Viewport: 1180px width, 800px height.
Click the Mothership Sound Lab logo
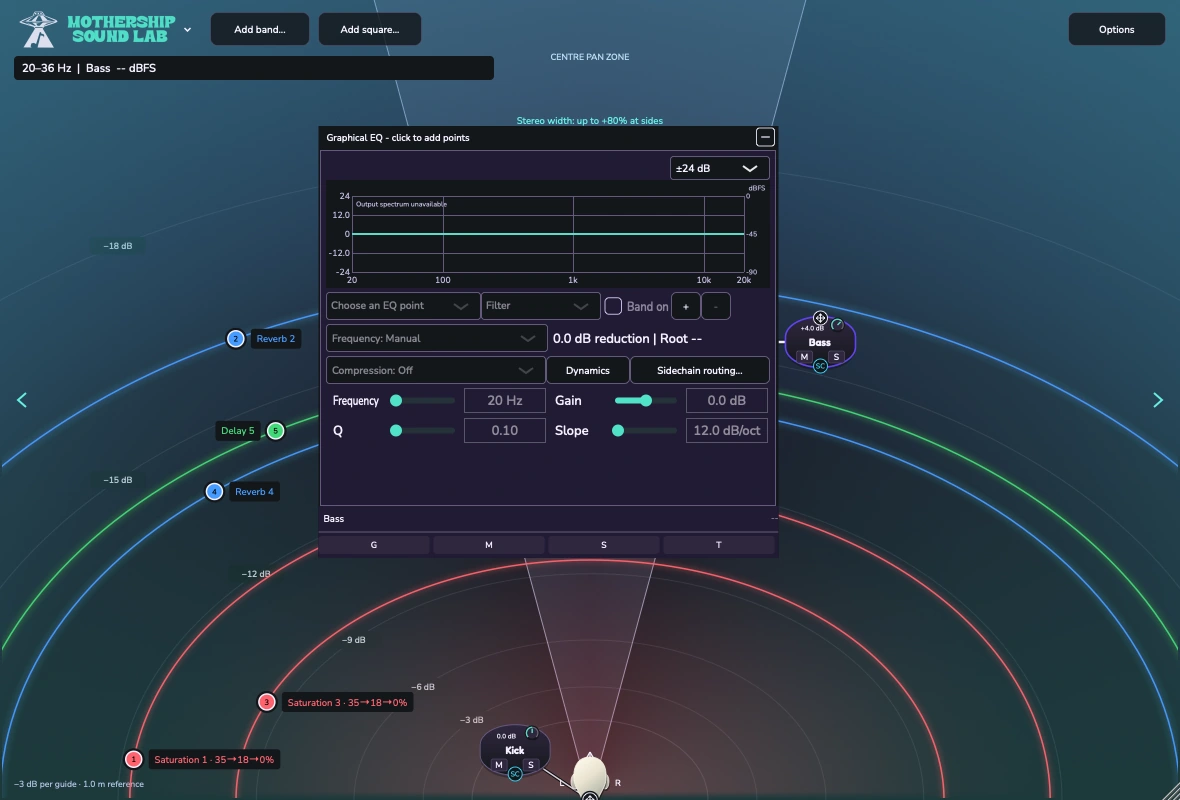(x=97, y=29)
